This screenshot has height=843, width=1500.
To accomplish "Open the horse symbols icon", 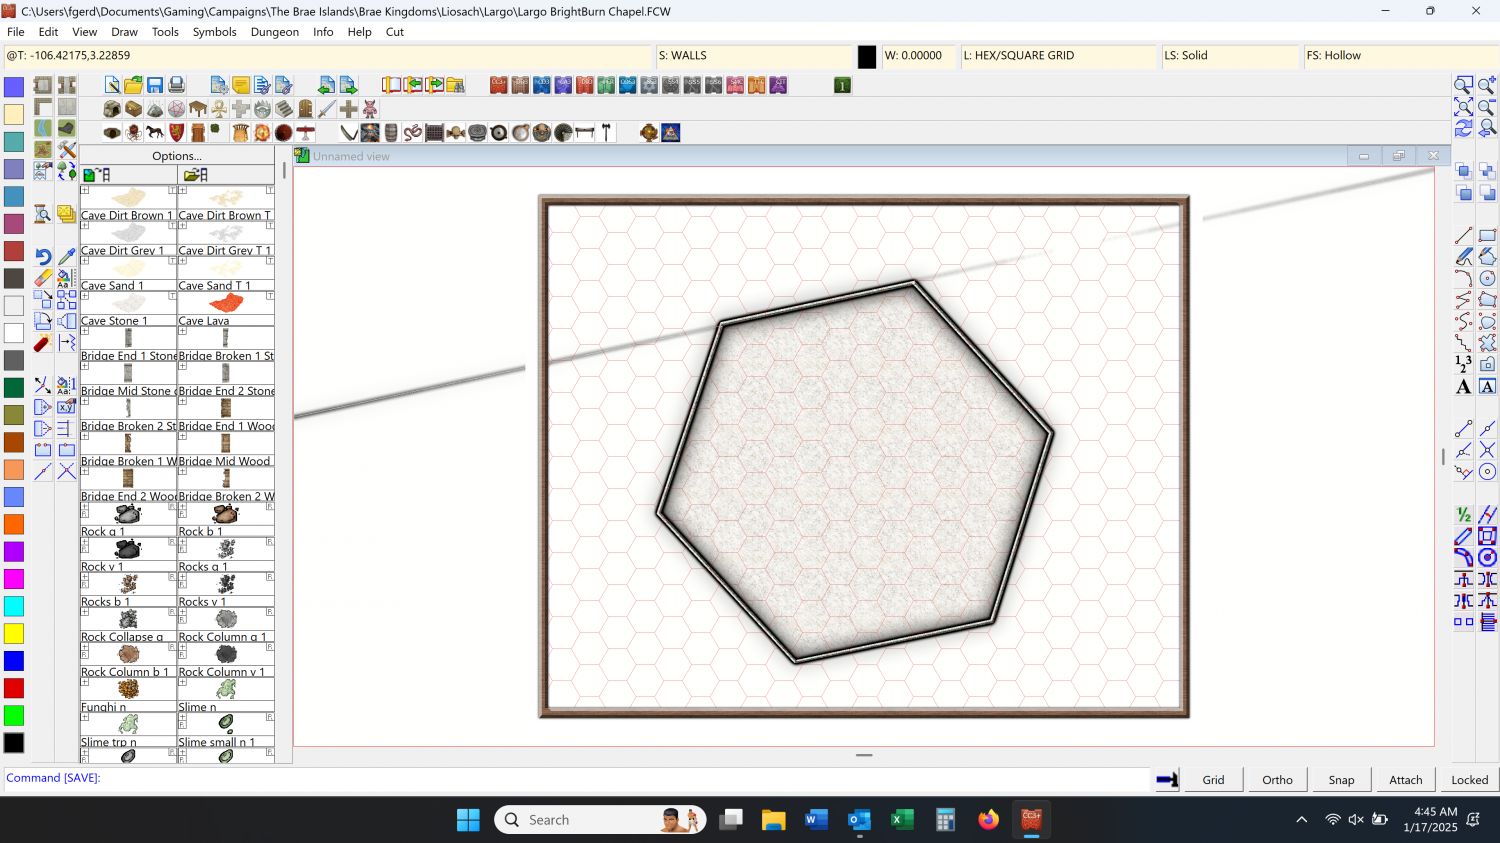I will (155, 132).
